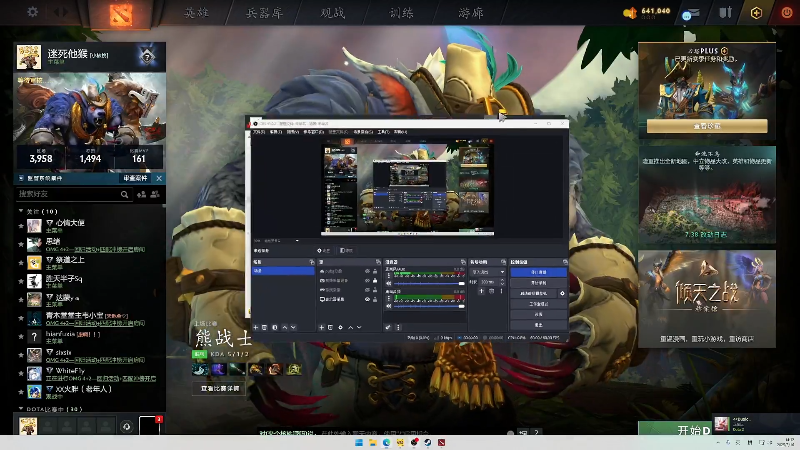Click the red power quit icon

pos(787,13)
